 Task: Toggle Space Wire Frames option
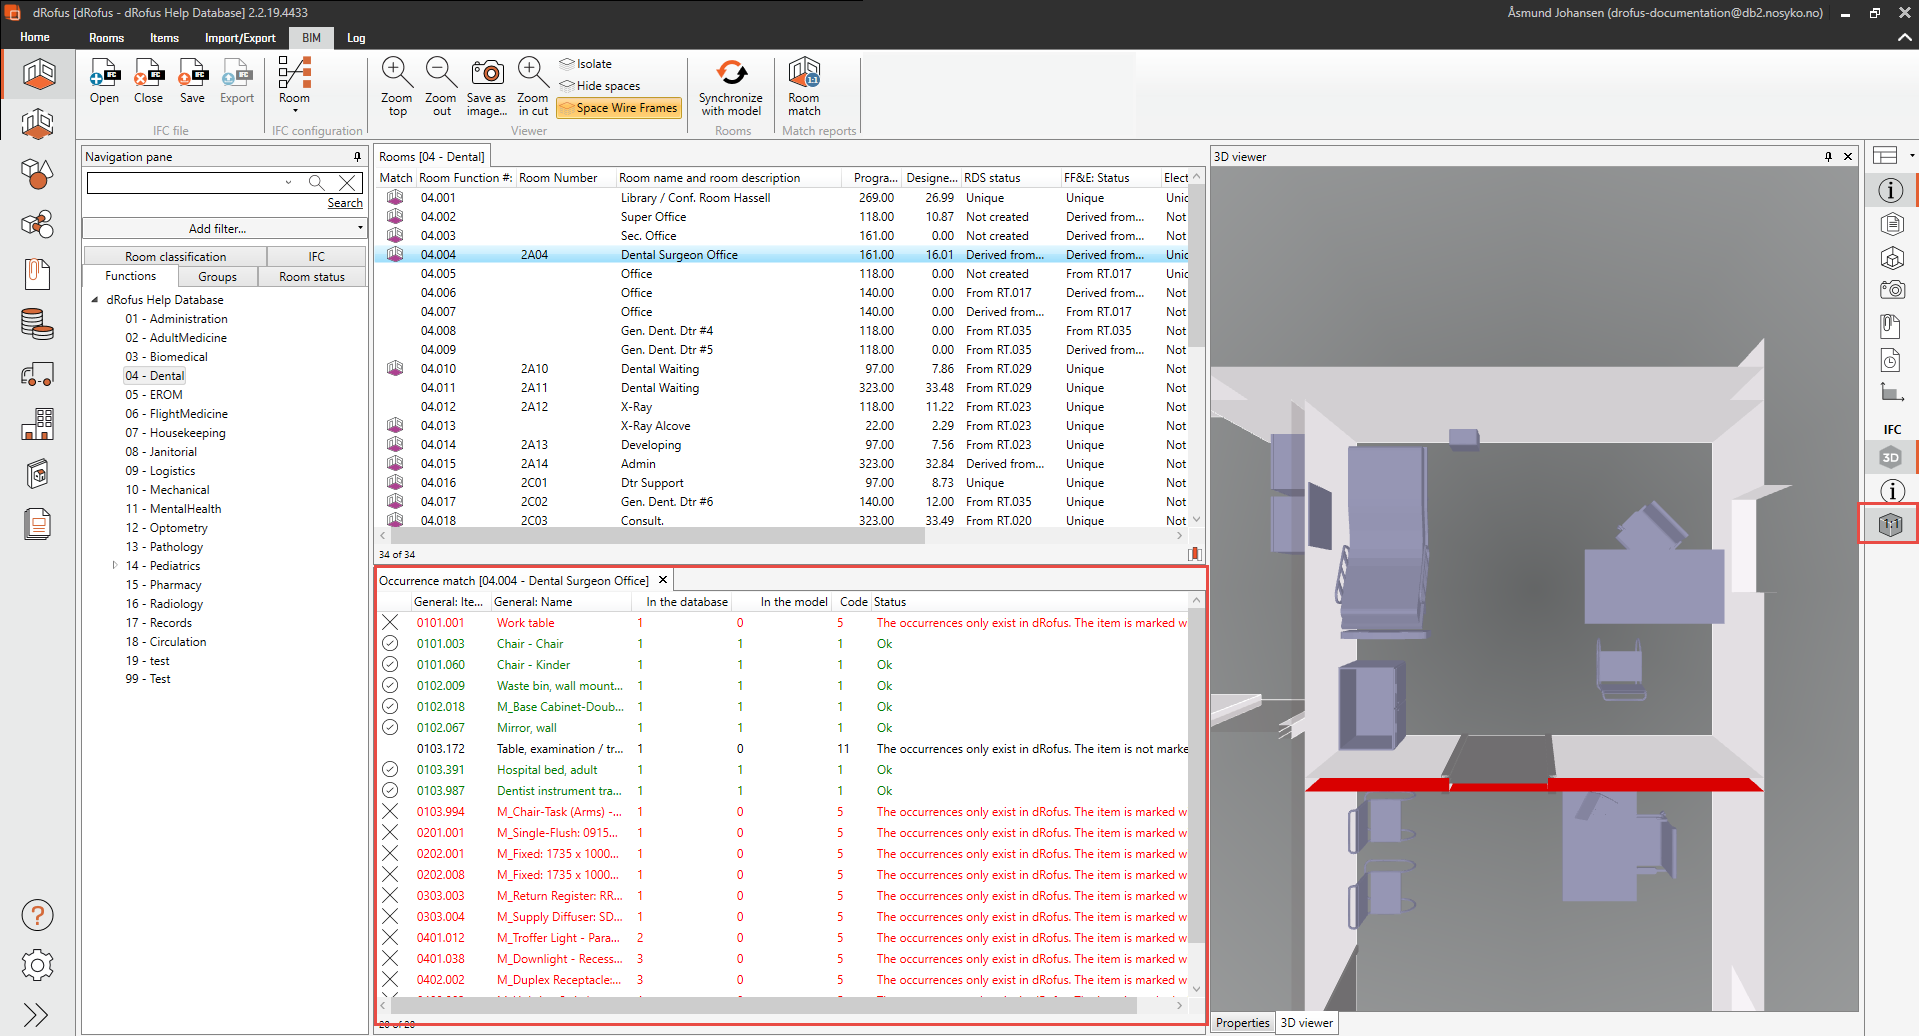pos(620,108)
